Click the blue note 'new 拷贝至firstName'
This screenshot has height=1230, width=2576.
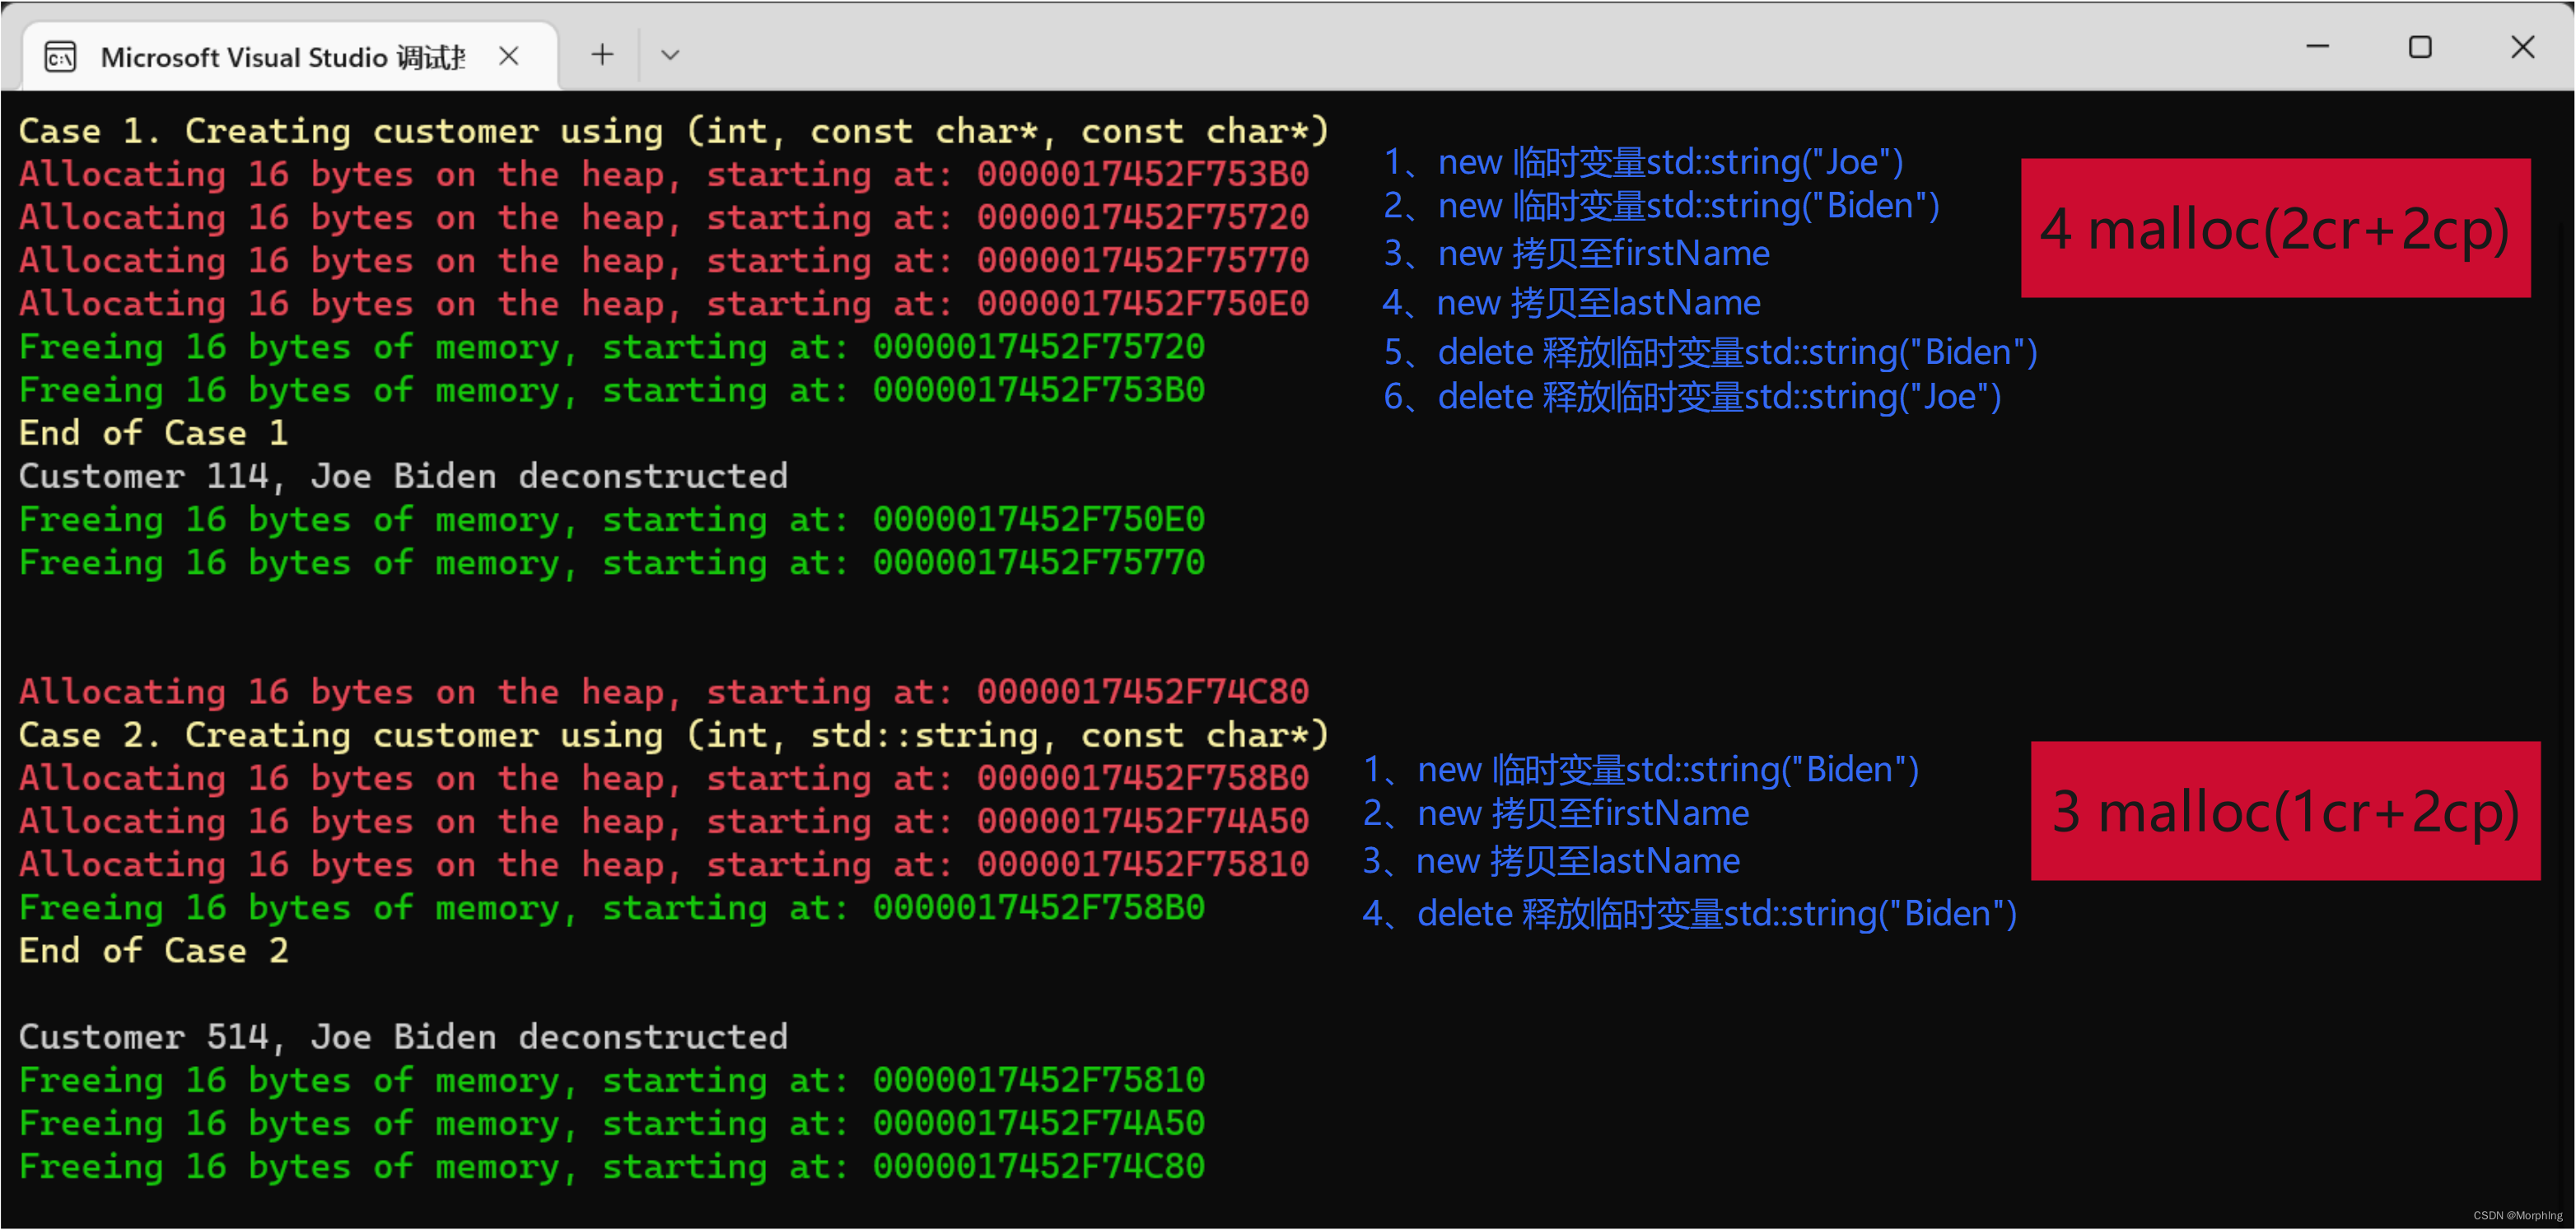click(x=1575, y=253)
